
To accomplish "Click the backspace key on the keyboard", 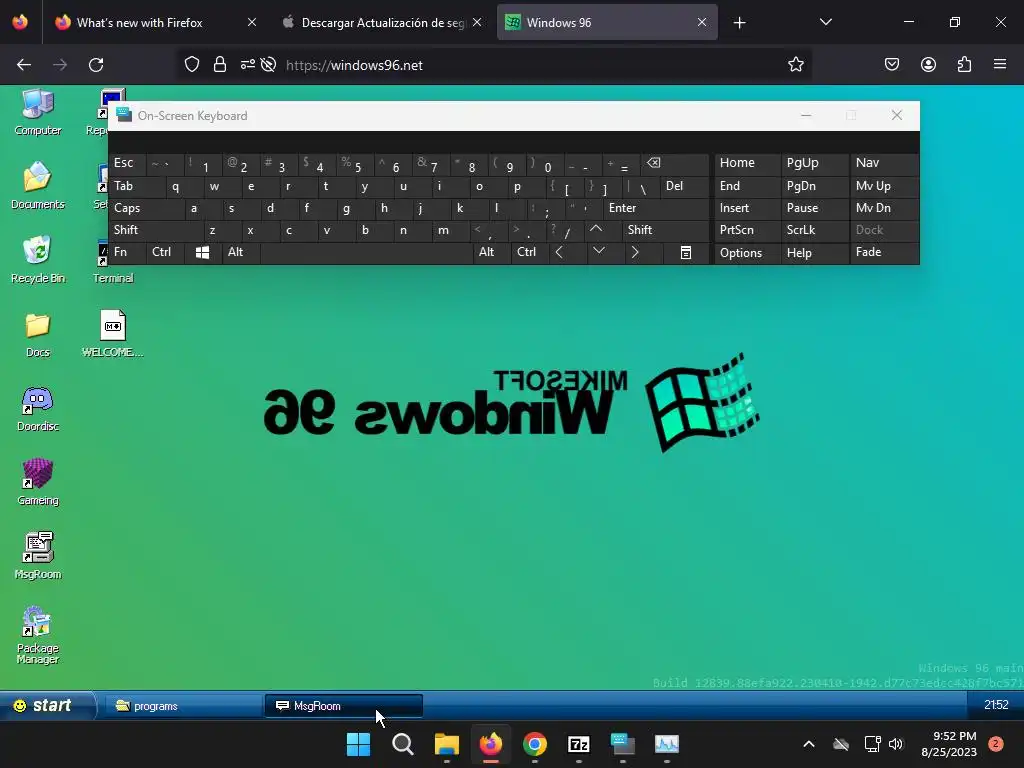I will click(x=675, y=163).
